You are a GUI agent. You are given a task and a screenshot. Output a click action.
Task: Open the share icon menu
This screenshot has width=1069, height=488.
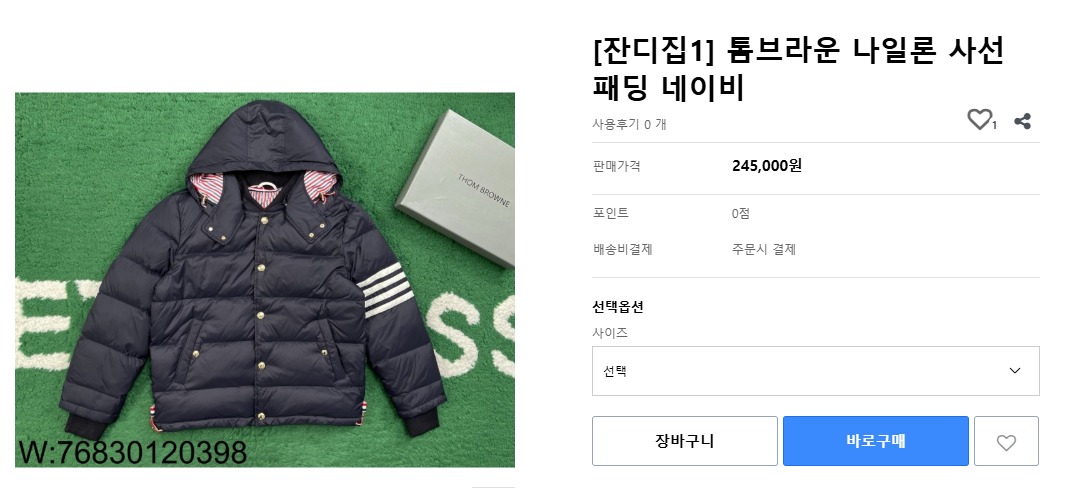[1022, 121]
